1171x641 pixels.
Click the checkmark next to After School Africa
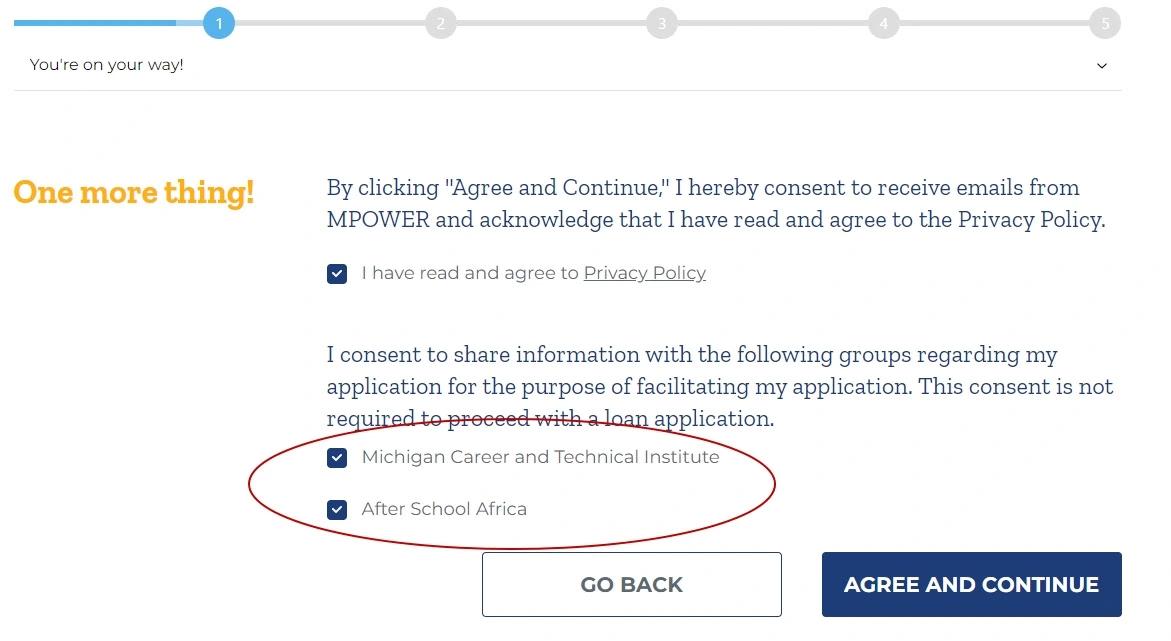point(337,509)
